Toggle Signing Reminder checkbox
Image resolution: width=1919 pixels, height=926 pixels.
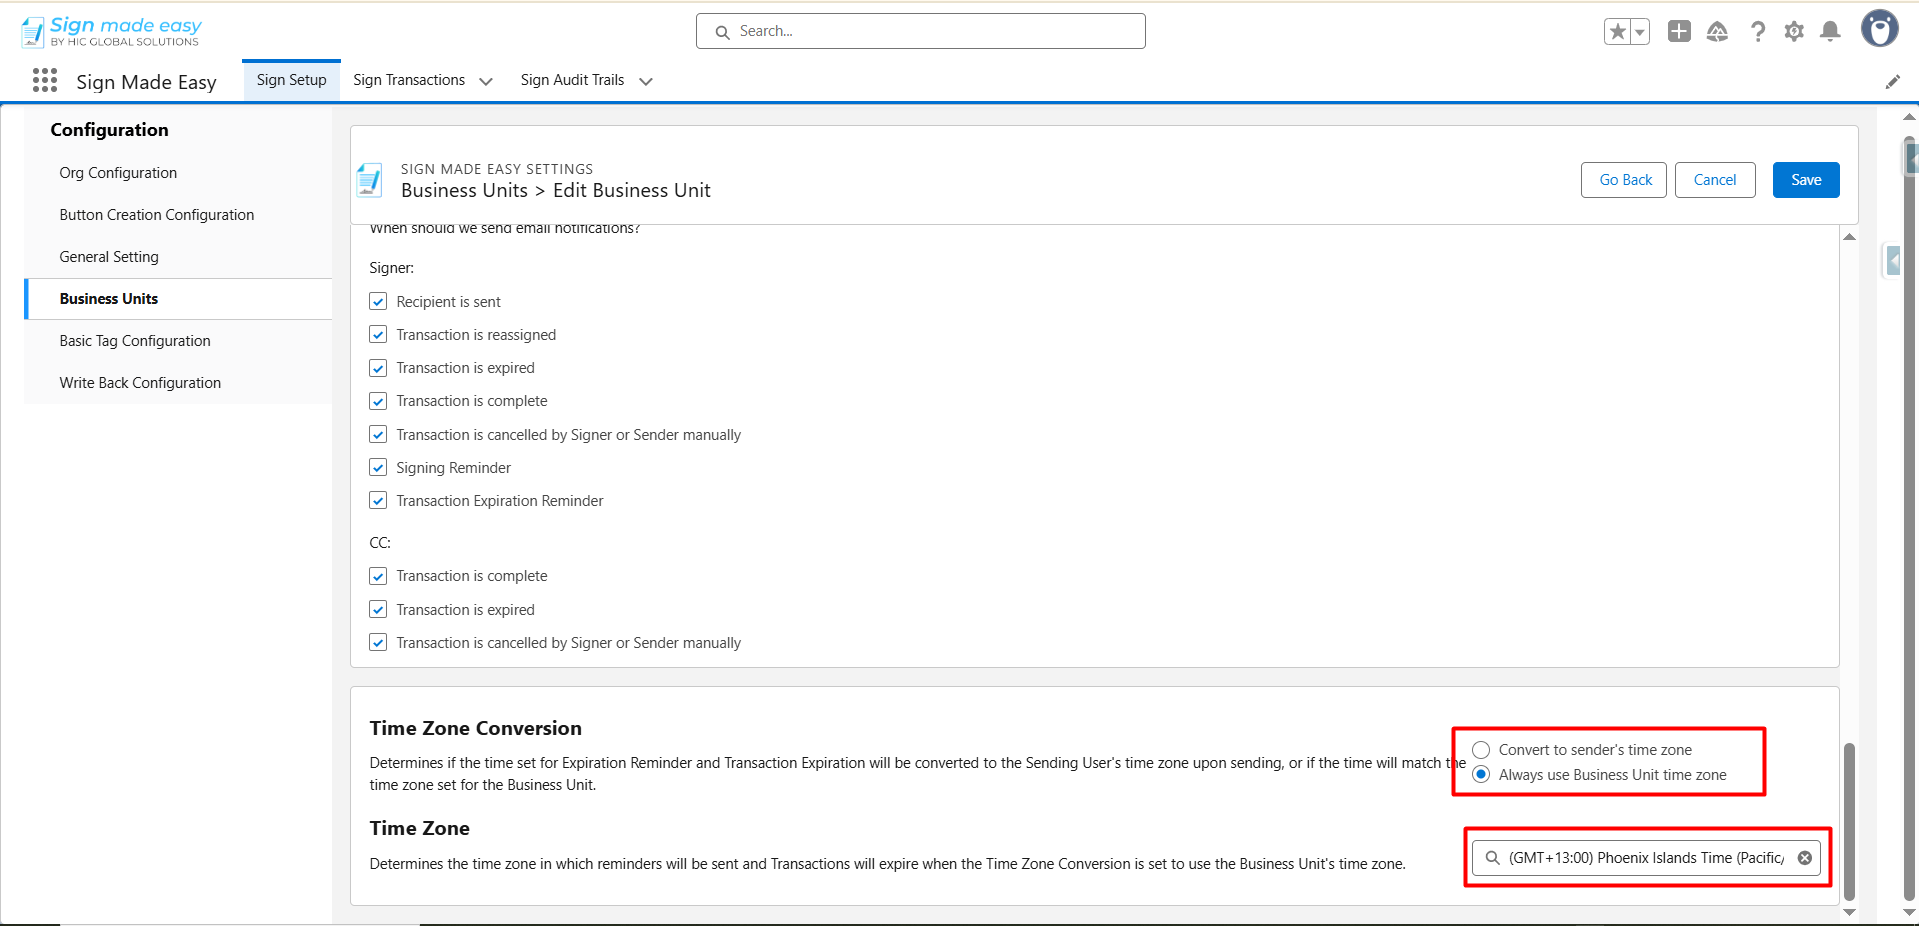click(378, 468)
